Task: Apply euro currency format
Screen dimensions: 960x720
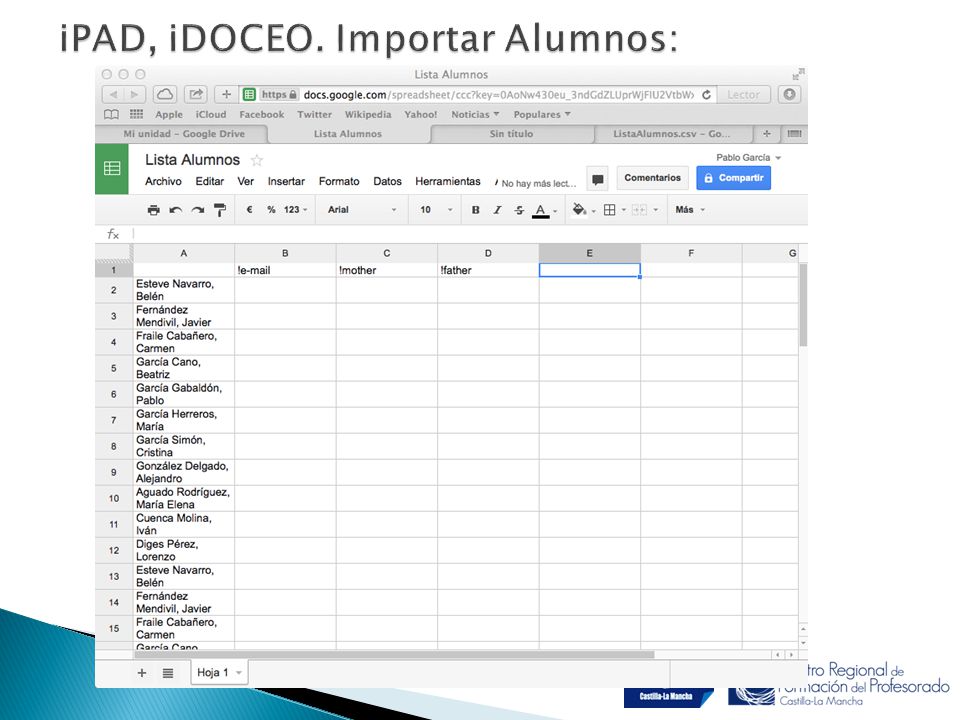Action: click(249, 210)
